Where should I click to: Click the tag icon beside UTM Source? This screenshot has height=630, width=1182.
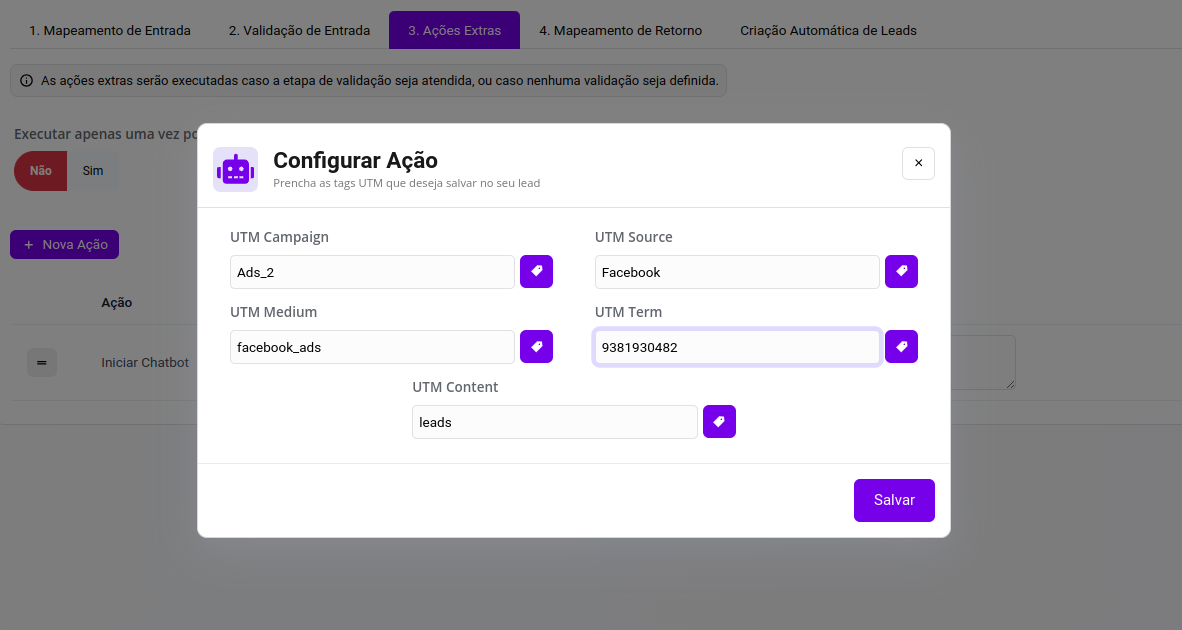[901, 271]
